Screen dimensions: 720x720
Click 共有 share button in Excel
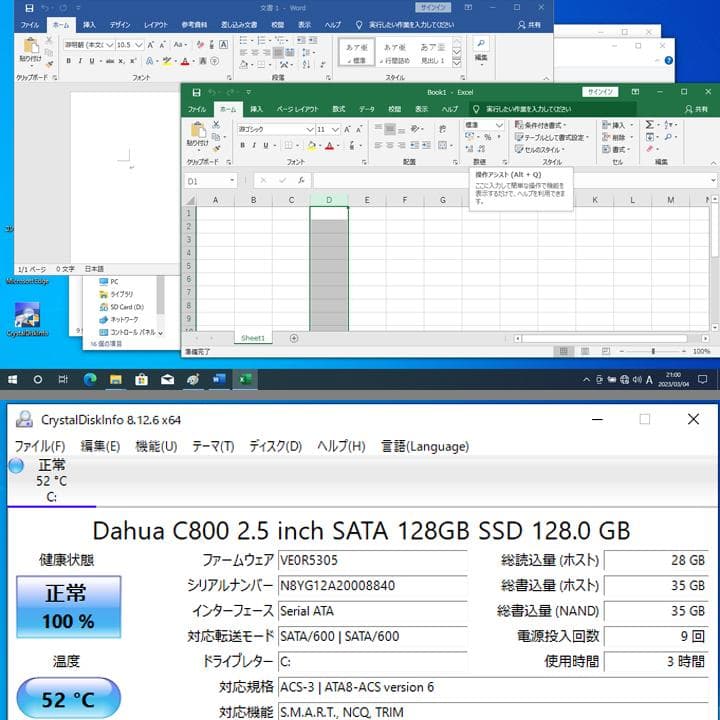(697, 109)
